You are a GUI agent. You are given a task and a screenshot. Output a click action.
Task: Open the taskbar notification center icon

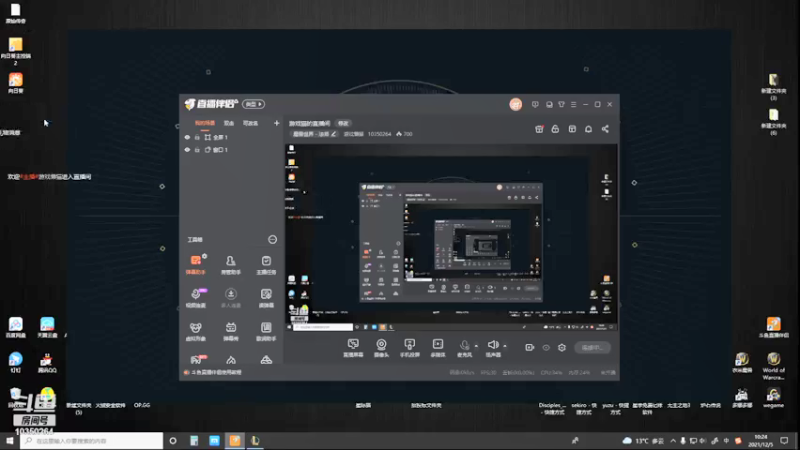pyautogui.click(x=784, y=441)
